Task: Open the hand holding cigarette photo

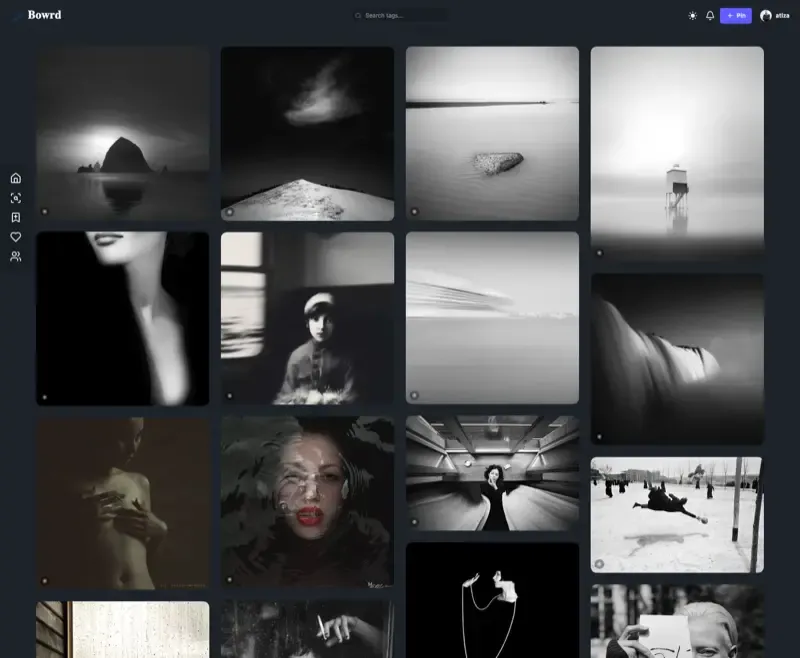Action: click(x=307, y=629)
